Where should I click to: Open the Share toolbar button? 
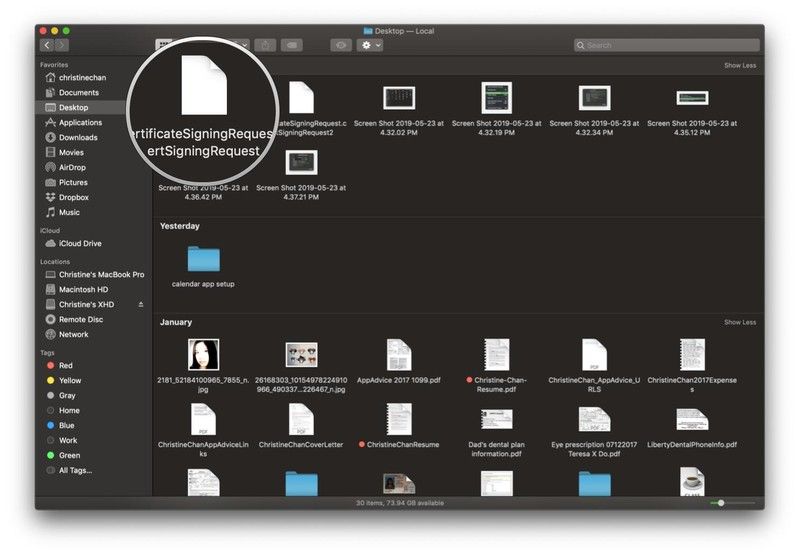[x=265, y=45]
